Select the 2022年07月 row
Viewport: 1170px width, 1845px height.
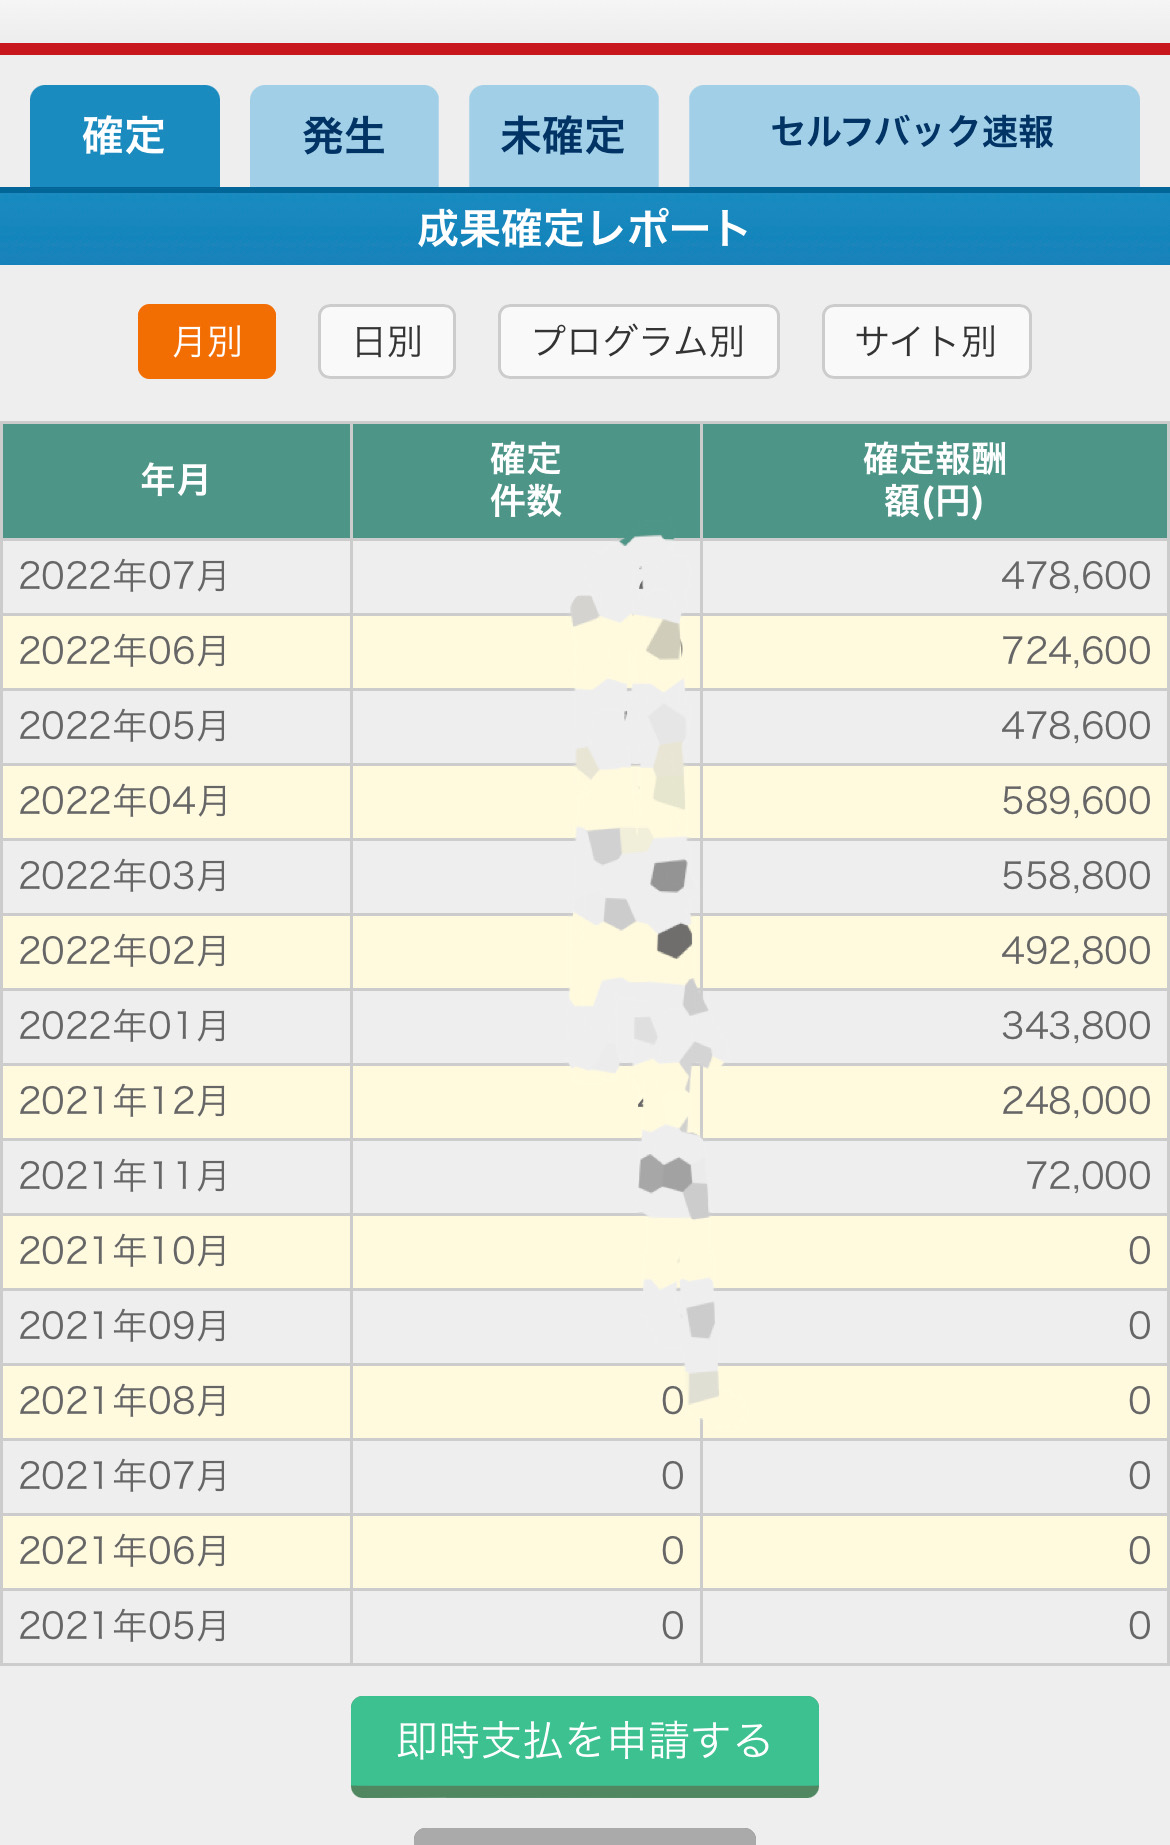click(x=124, y=577)
